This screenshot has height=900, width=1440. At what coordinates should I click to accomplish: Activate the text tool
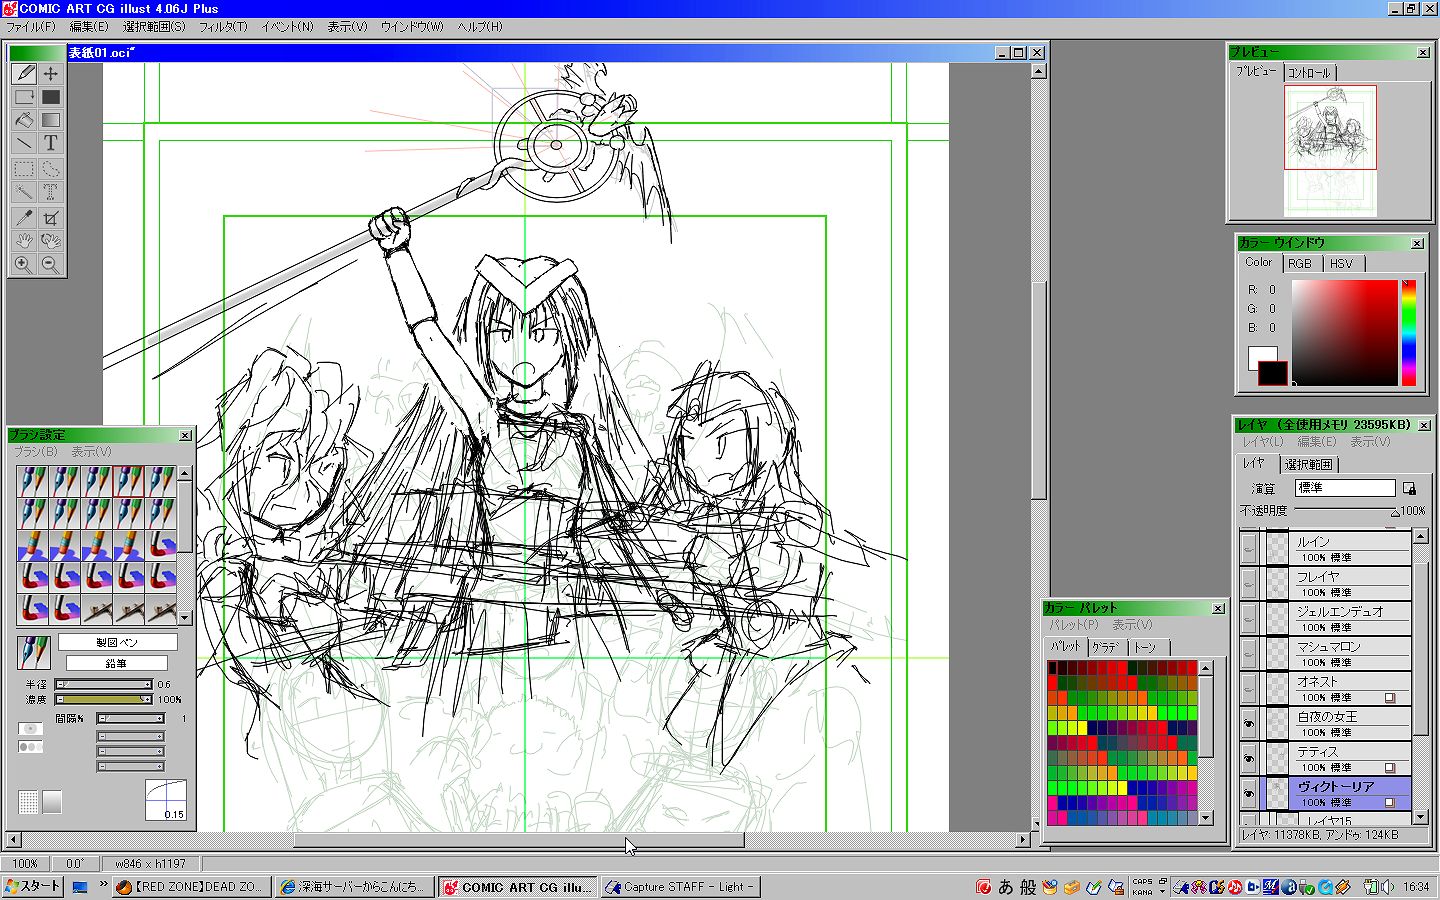51,144
